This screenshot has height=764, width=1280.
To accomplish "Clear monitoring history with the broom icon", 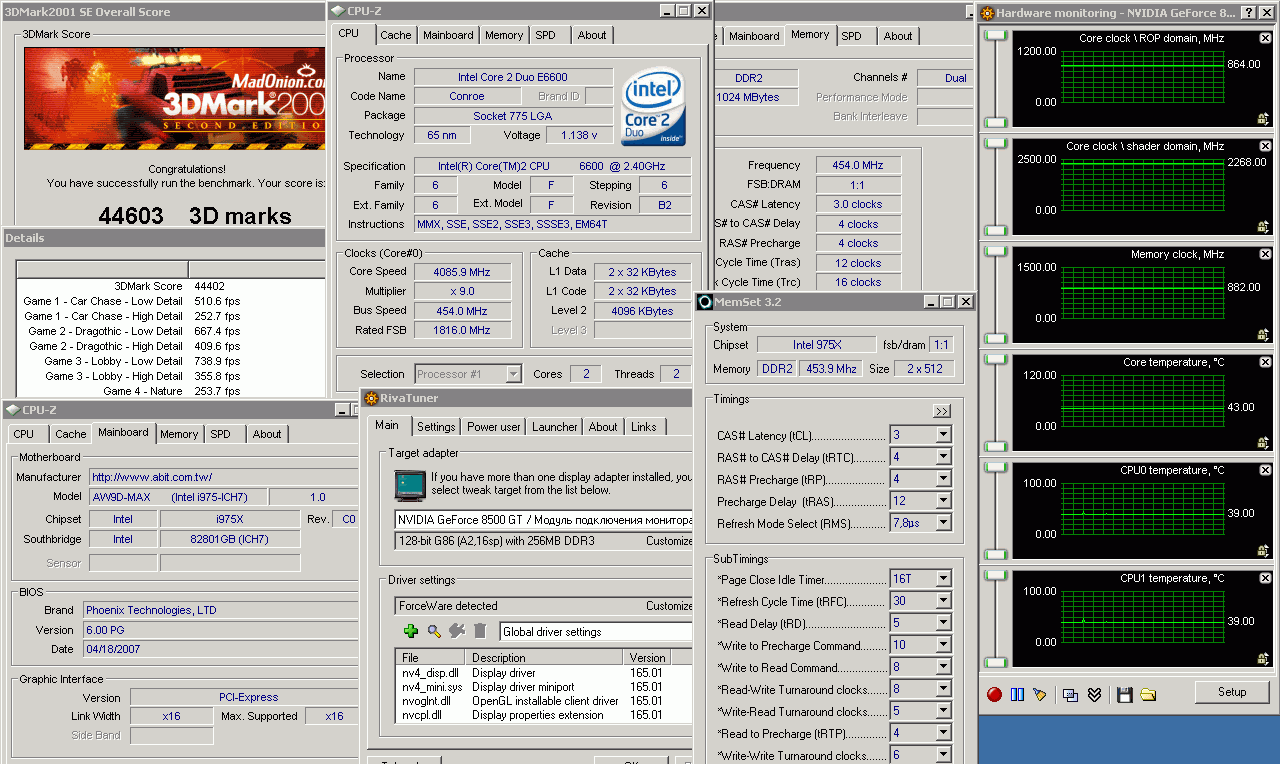I will [x=1040, y=694].
